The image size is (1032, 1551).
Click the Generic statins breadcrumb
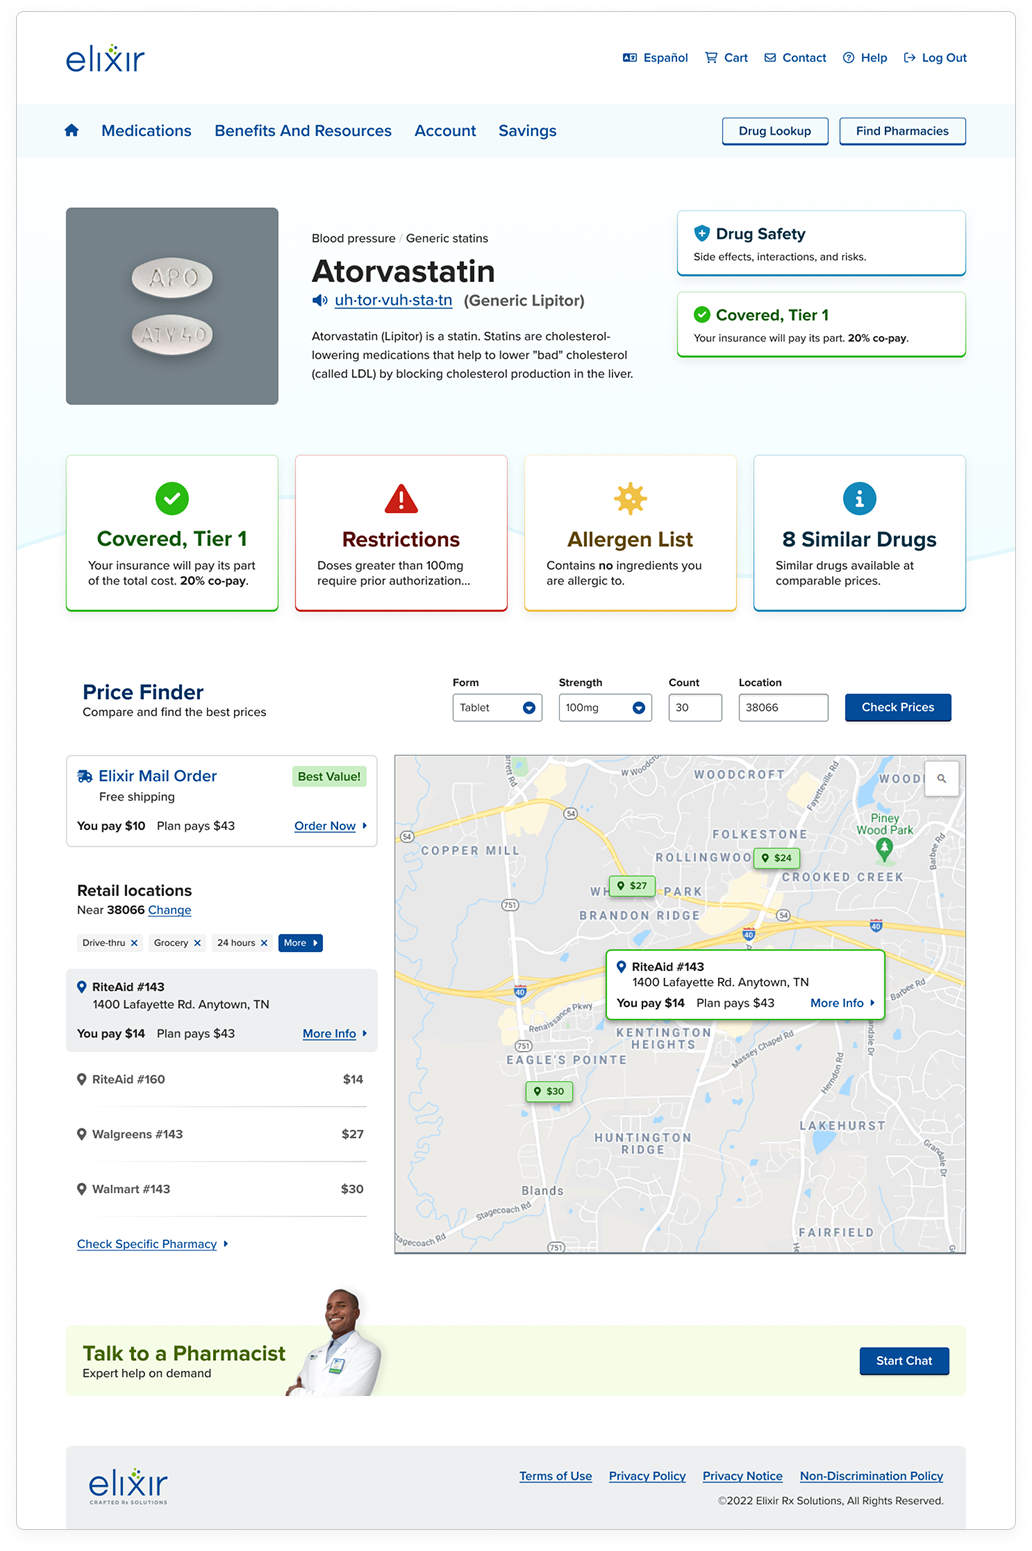click(447, 238)
